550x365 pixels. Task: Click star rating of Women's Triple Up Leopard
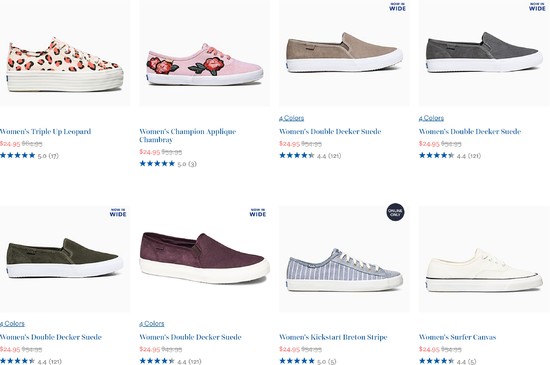(18, 155)
